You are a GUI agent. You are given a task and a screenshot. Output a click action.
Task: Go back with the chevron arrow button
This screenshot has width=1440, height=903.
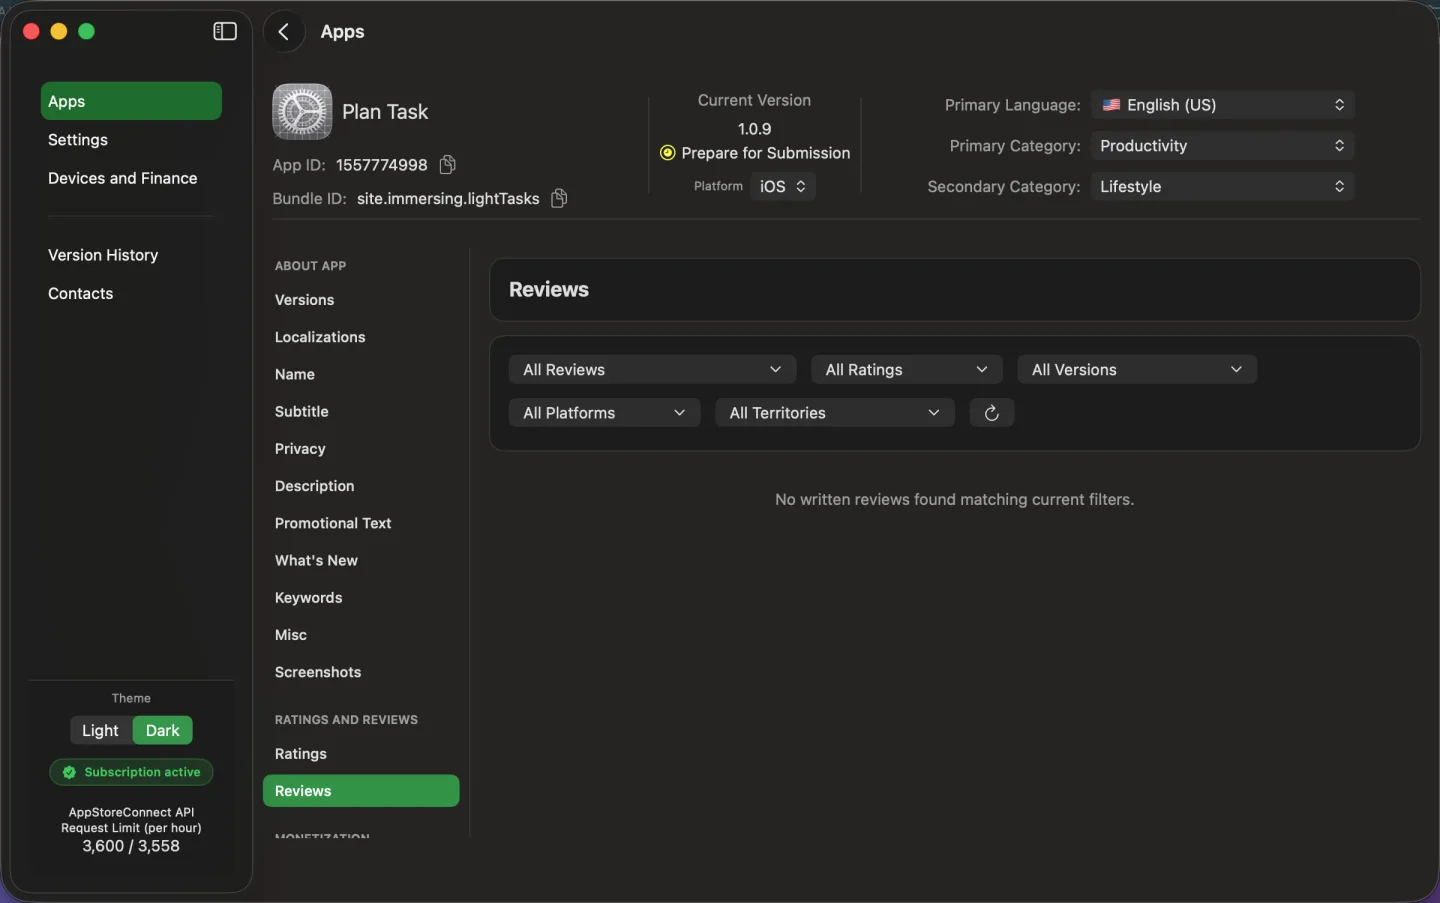284,32
